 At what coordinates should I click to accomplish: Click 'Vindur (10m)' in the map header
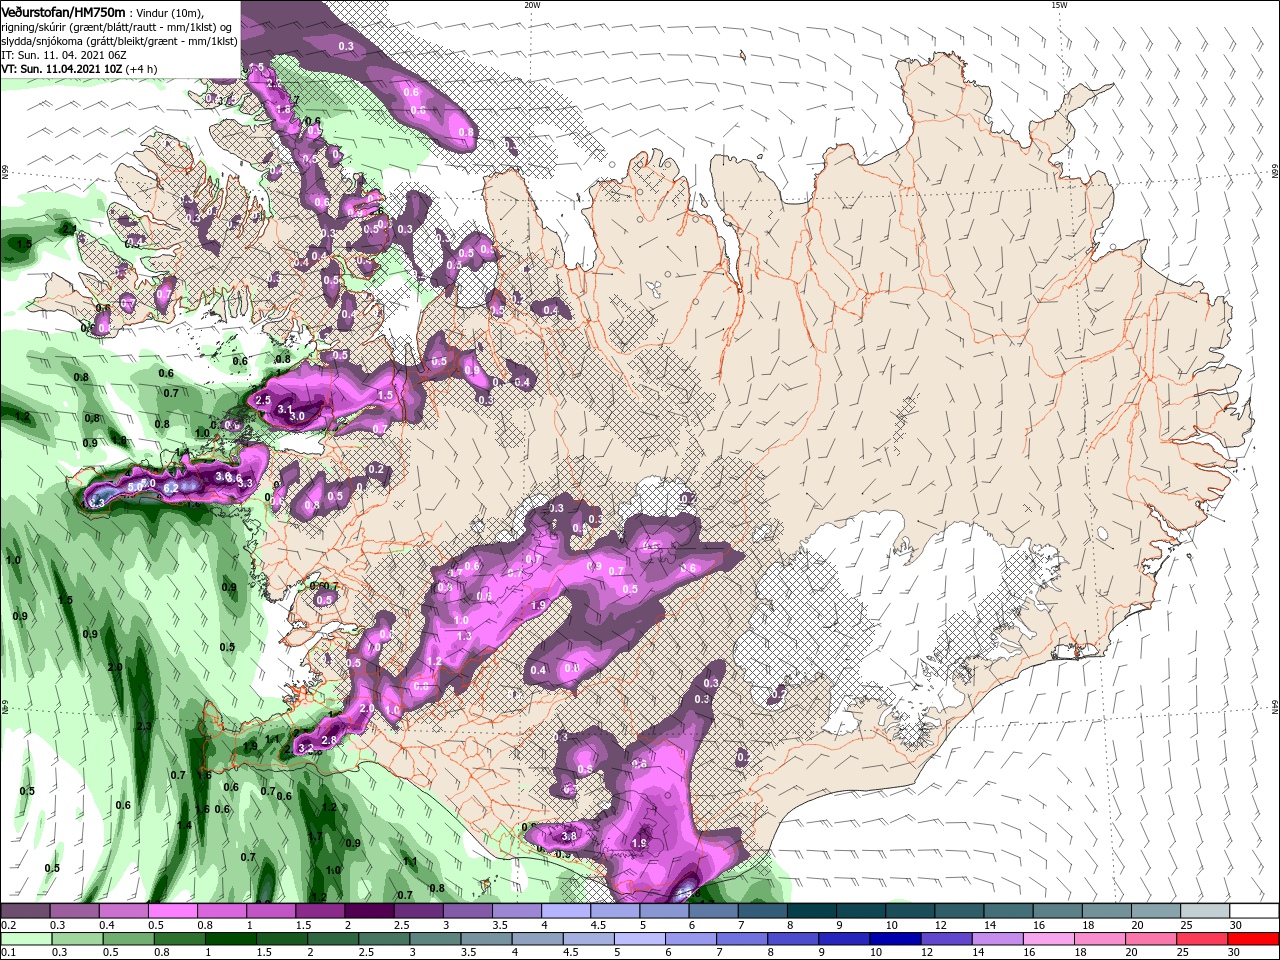click(x=170, y=12)
